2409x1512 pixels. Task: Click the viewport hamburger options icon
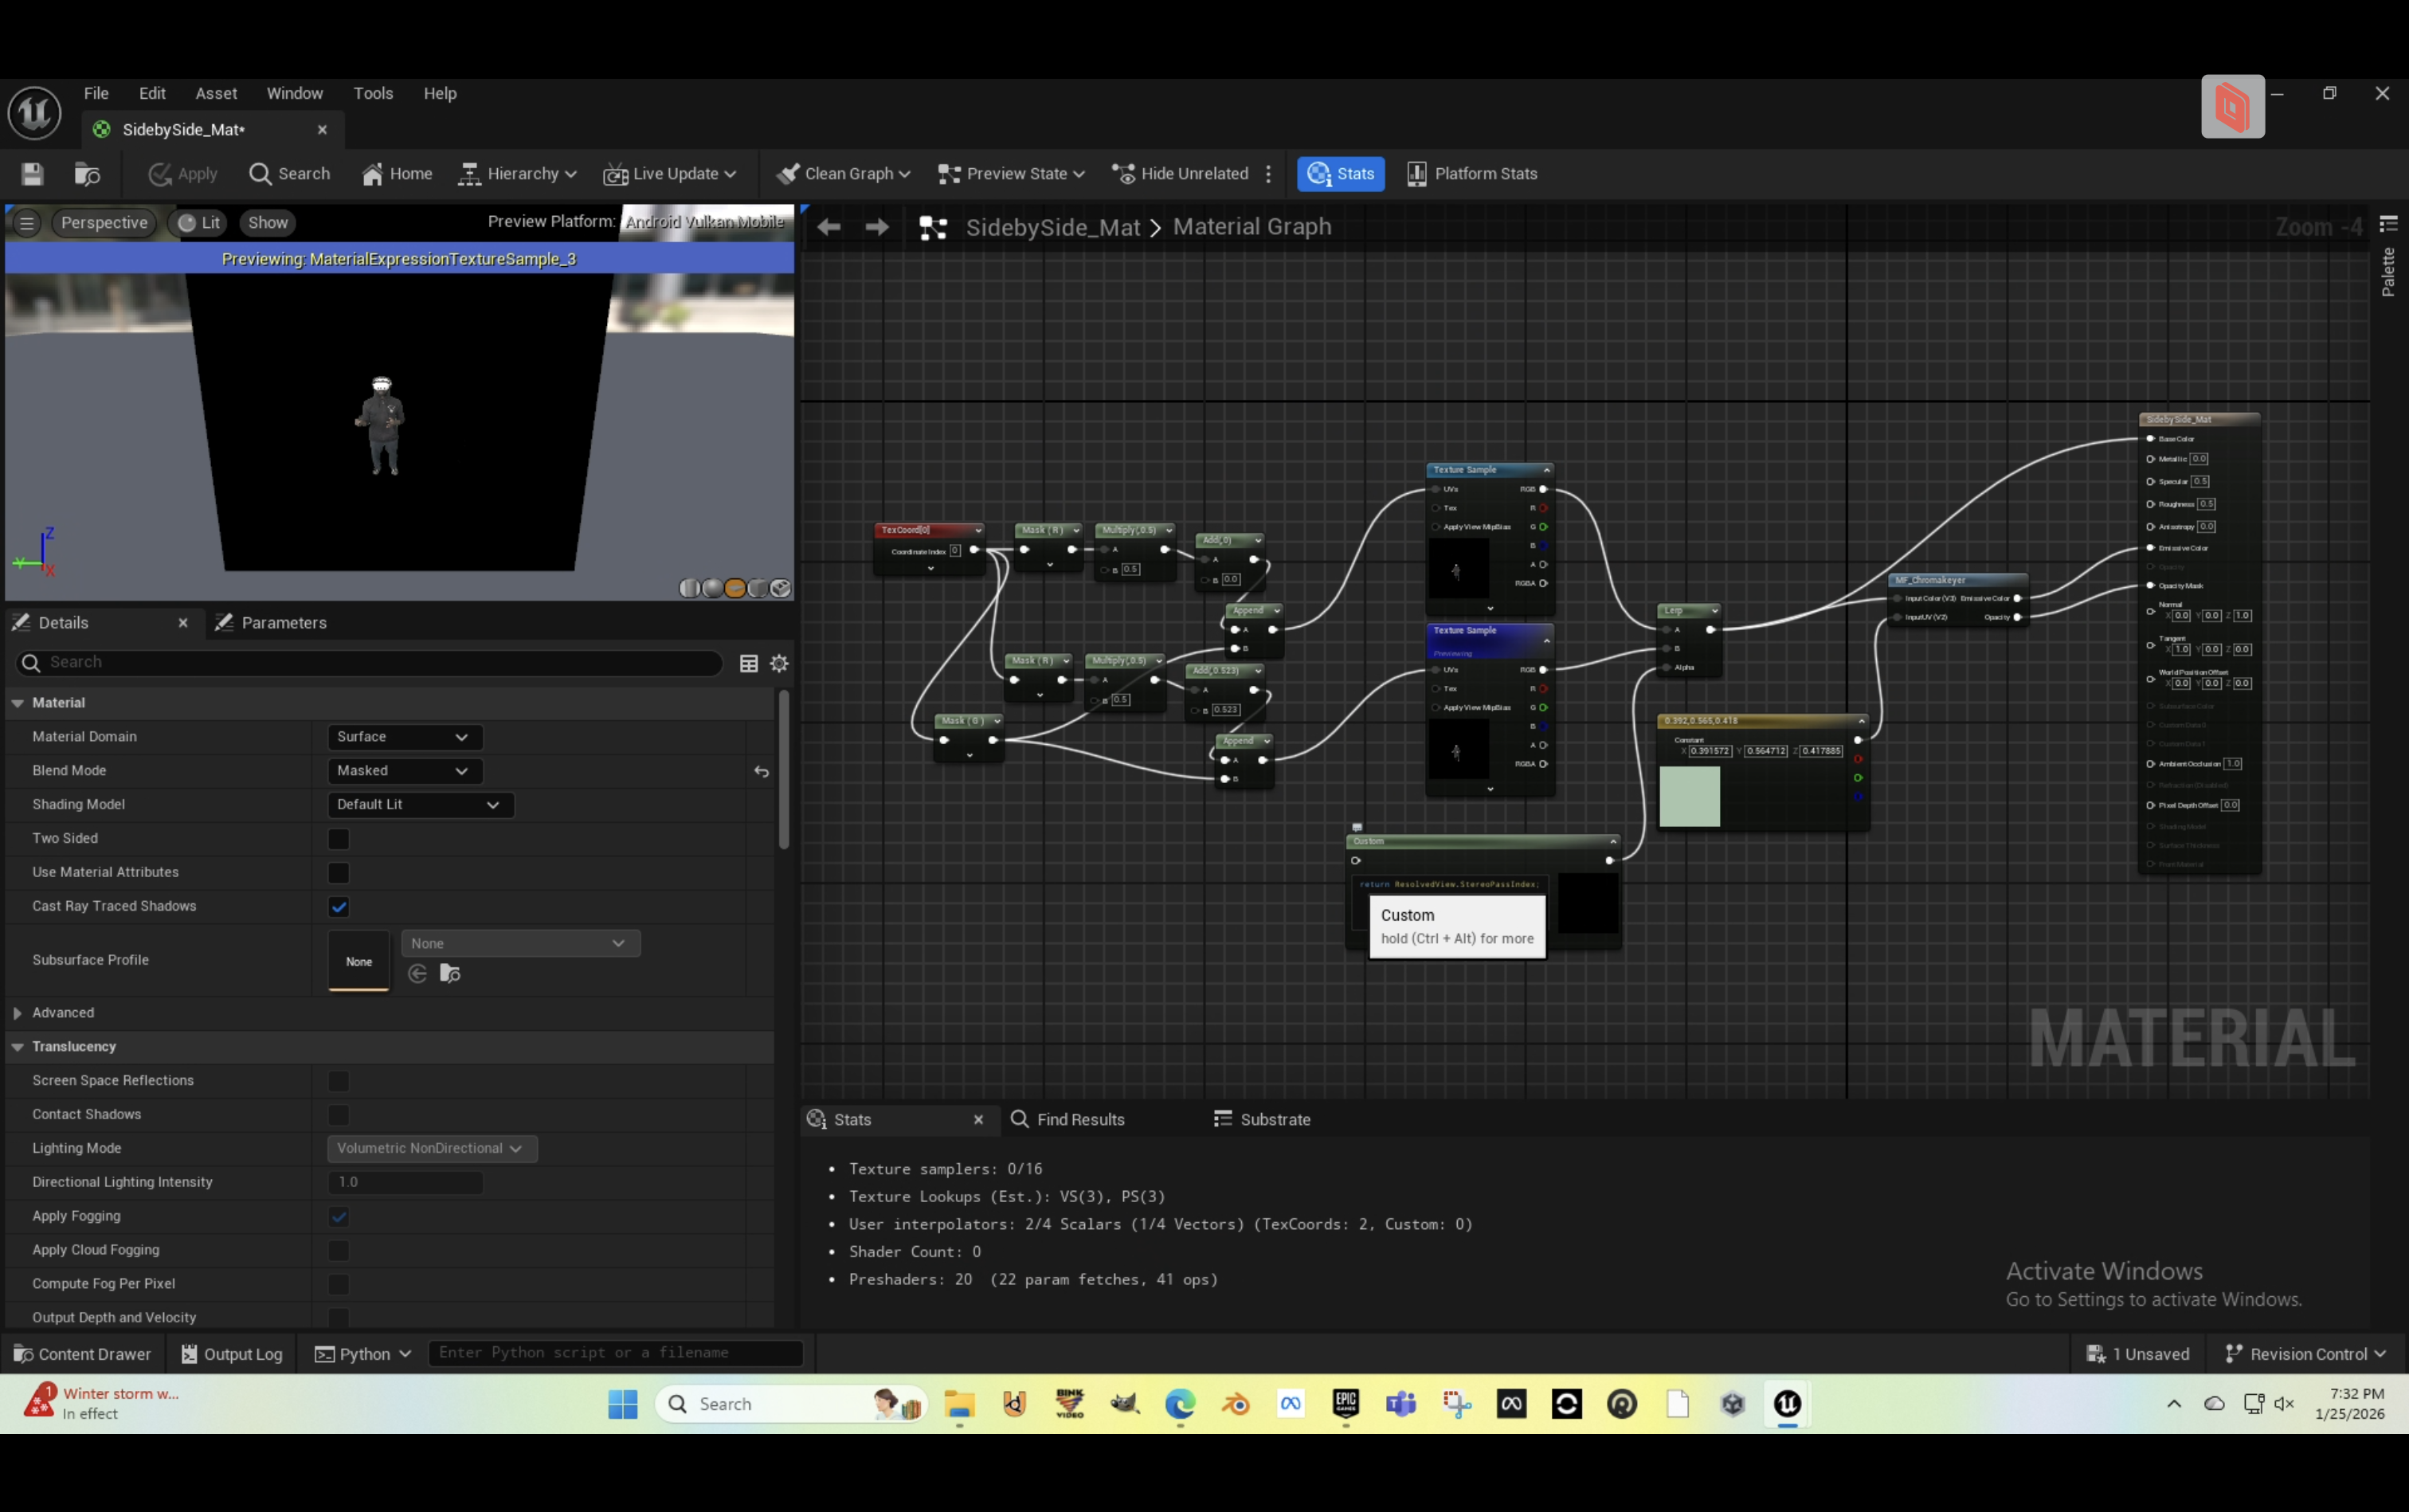point(27,223)
